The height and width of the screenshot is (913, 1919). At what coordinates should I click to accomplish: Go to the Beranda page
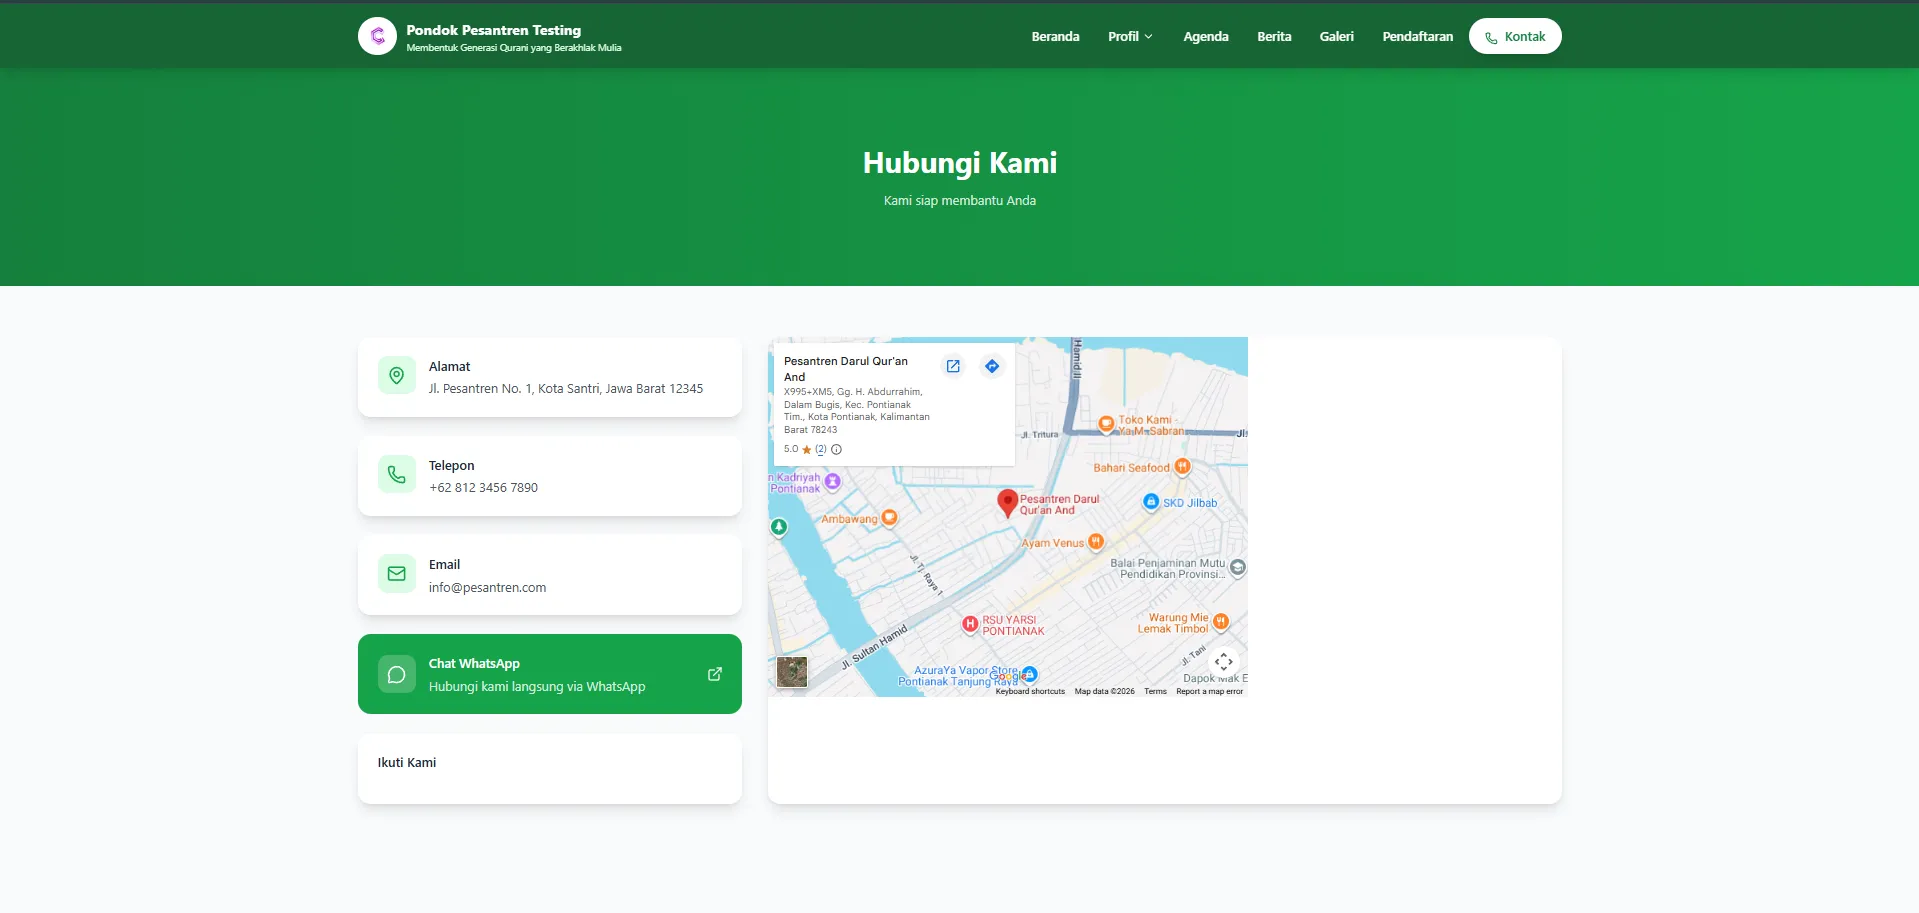[x=1055, y=37]
